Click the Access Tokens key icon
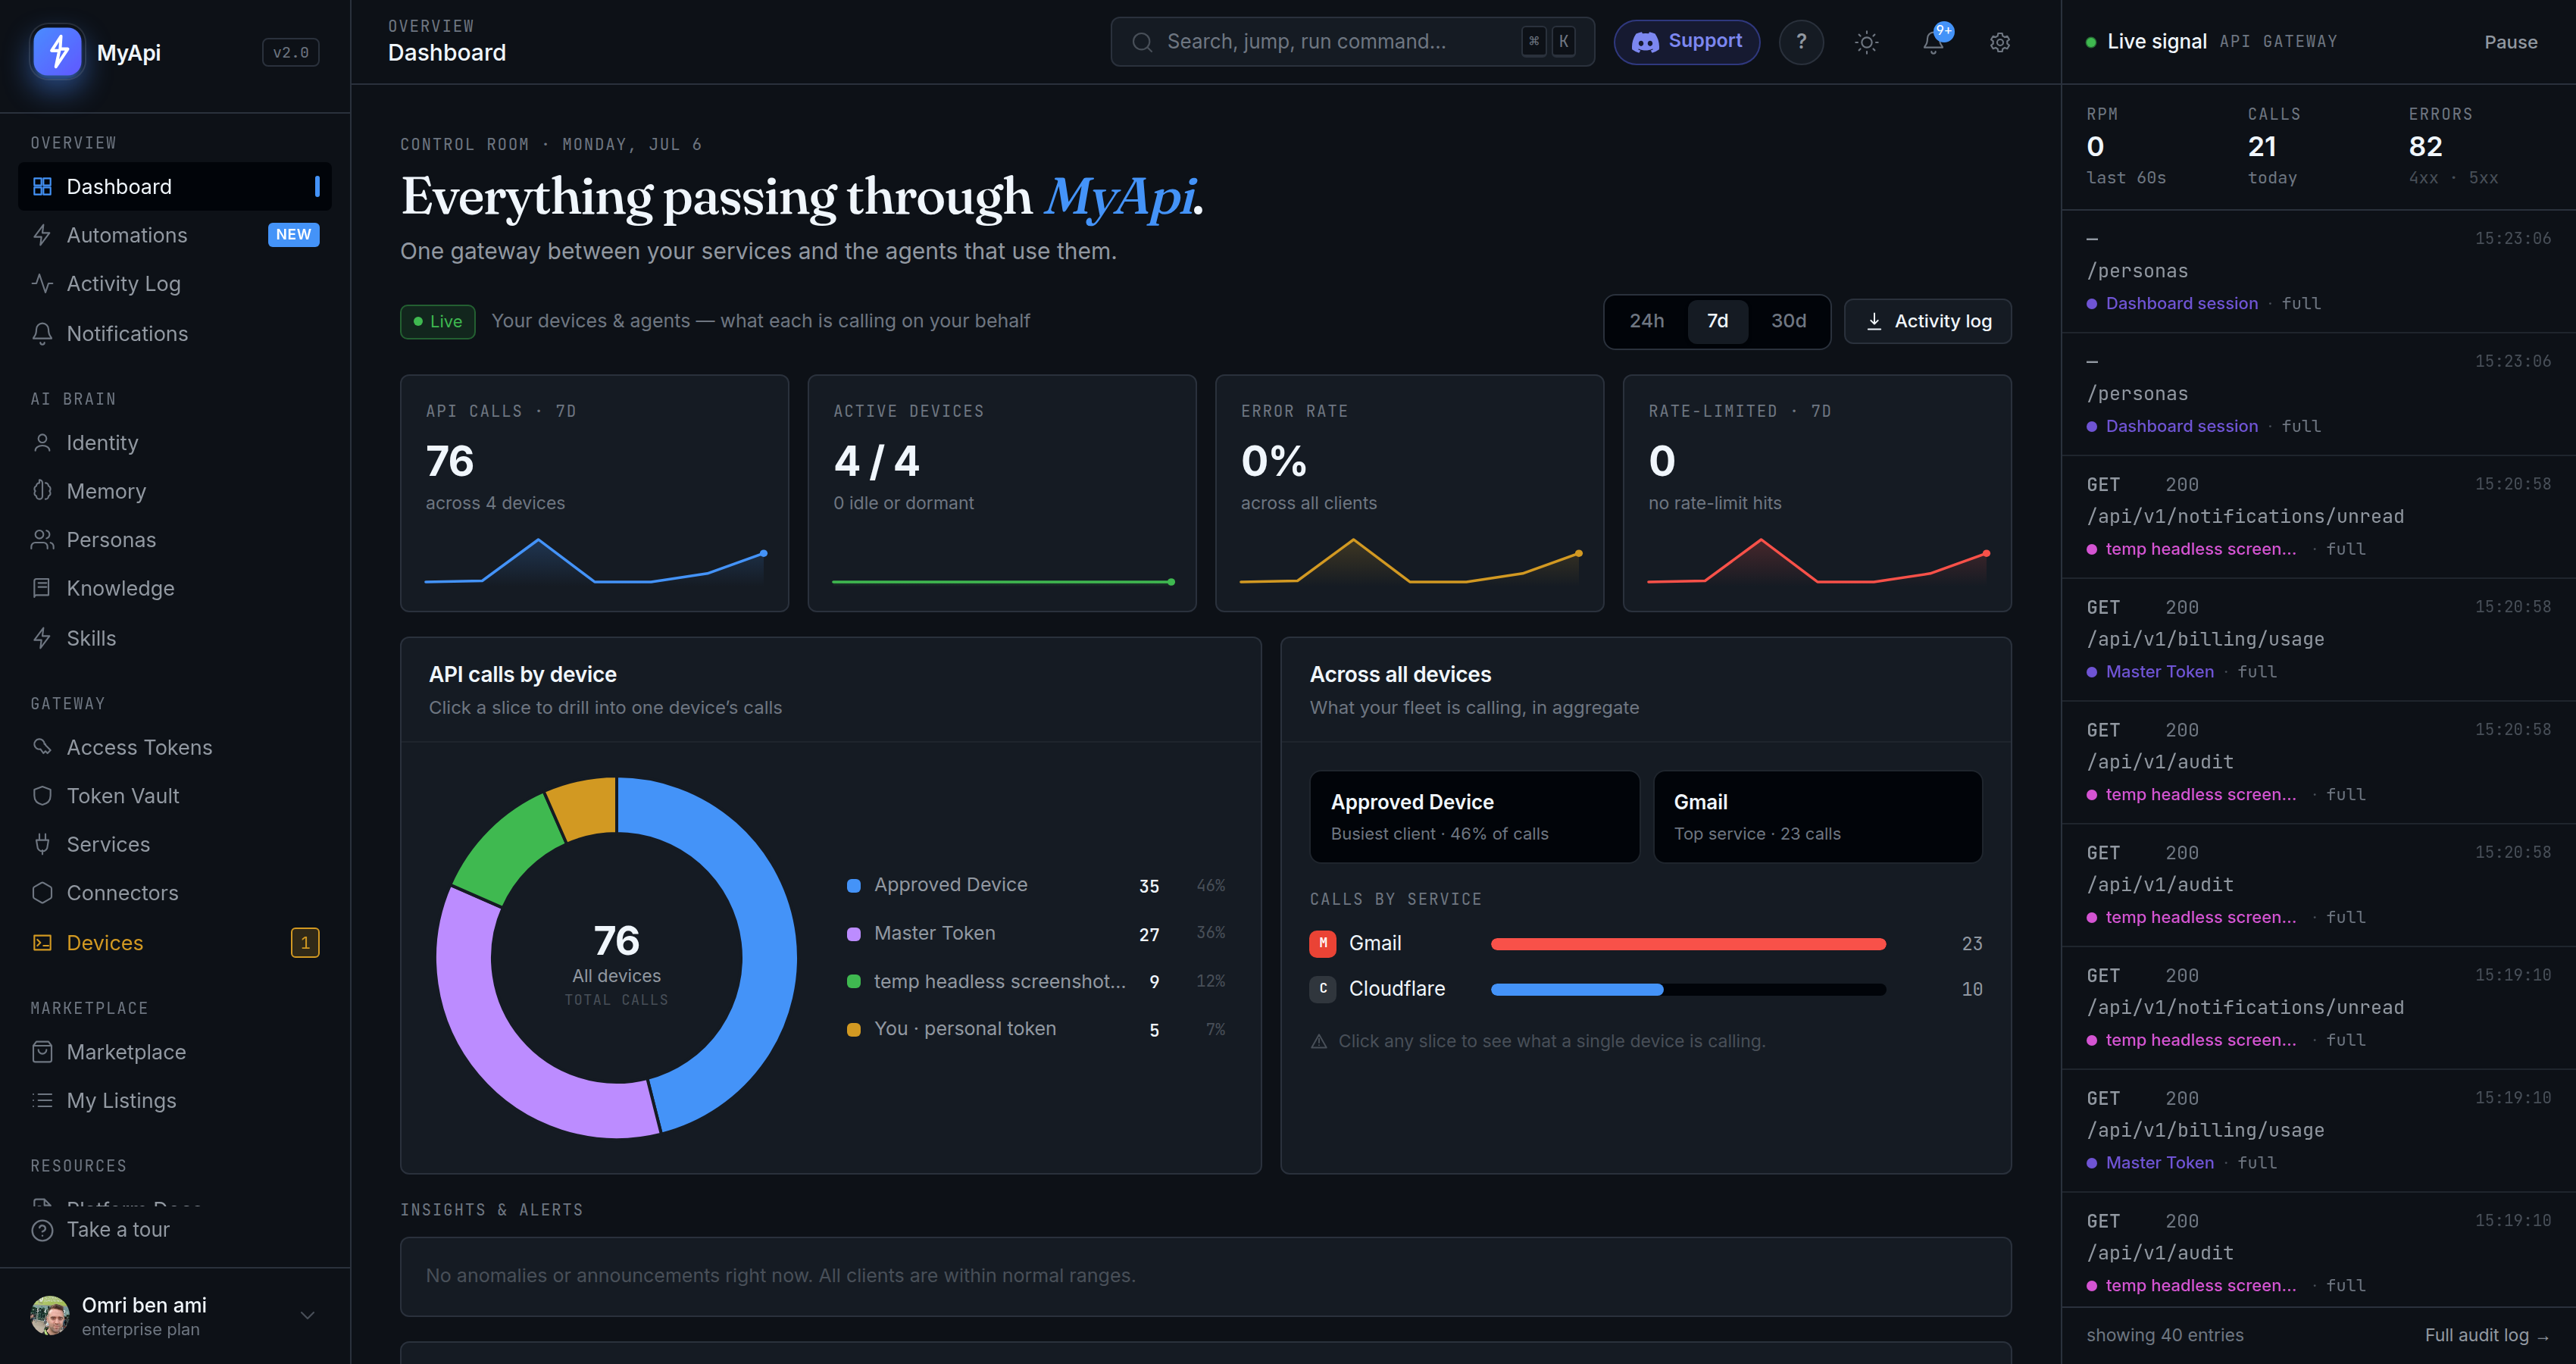2576x1364 pixels. coord(42,747)
